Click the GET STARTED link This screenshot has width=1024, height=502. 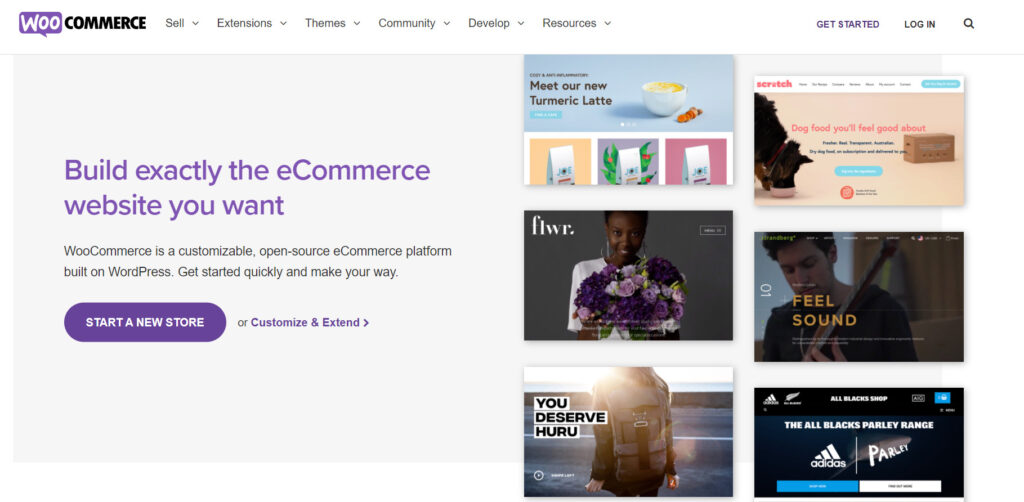(x=848, y=24)
